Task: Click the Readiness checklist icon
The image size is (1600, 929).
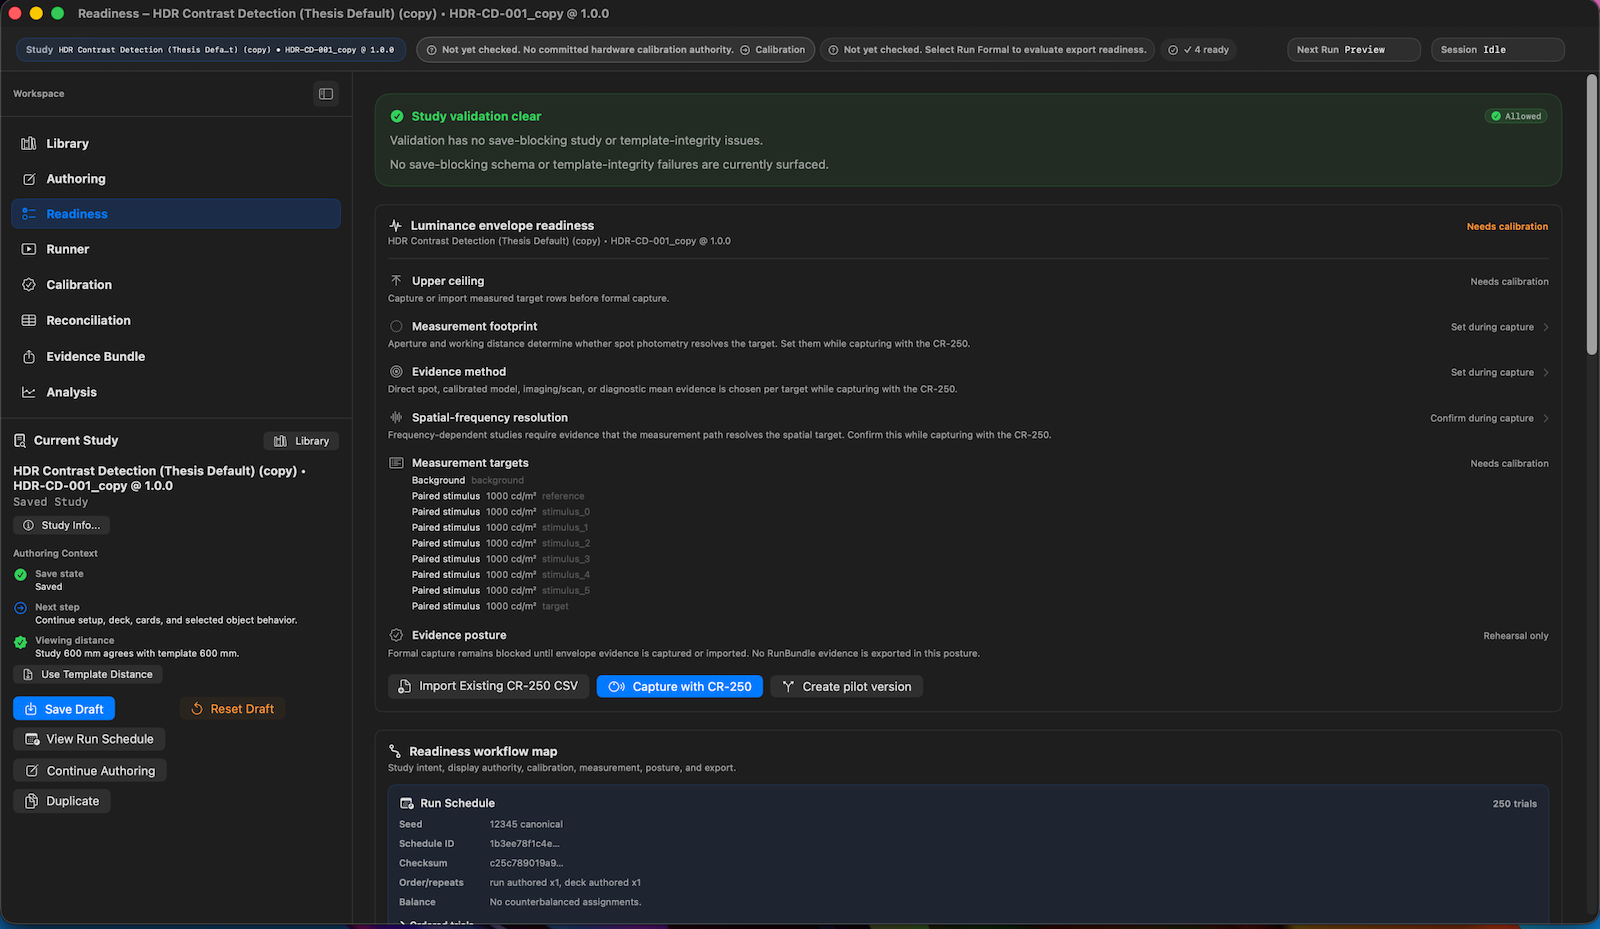Action: (x=29, y=214)
